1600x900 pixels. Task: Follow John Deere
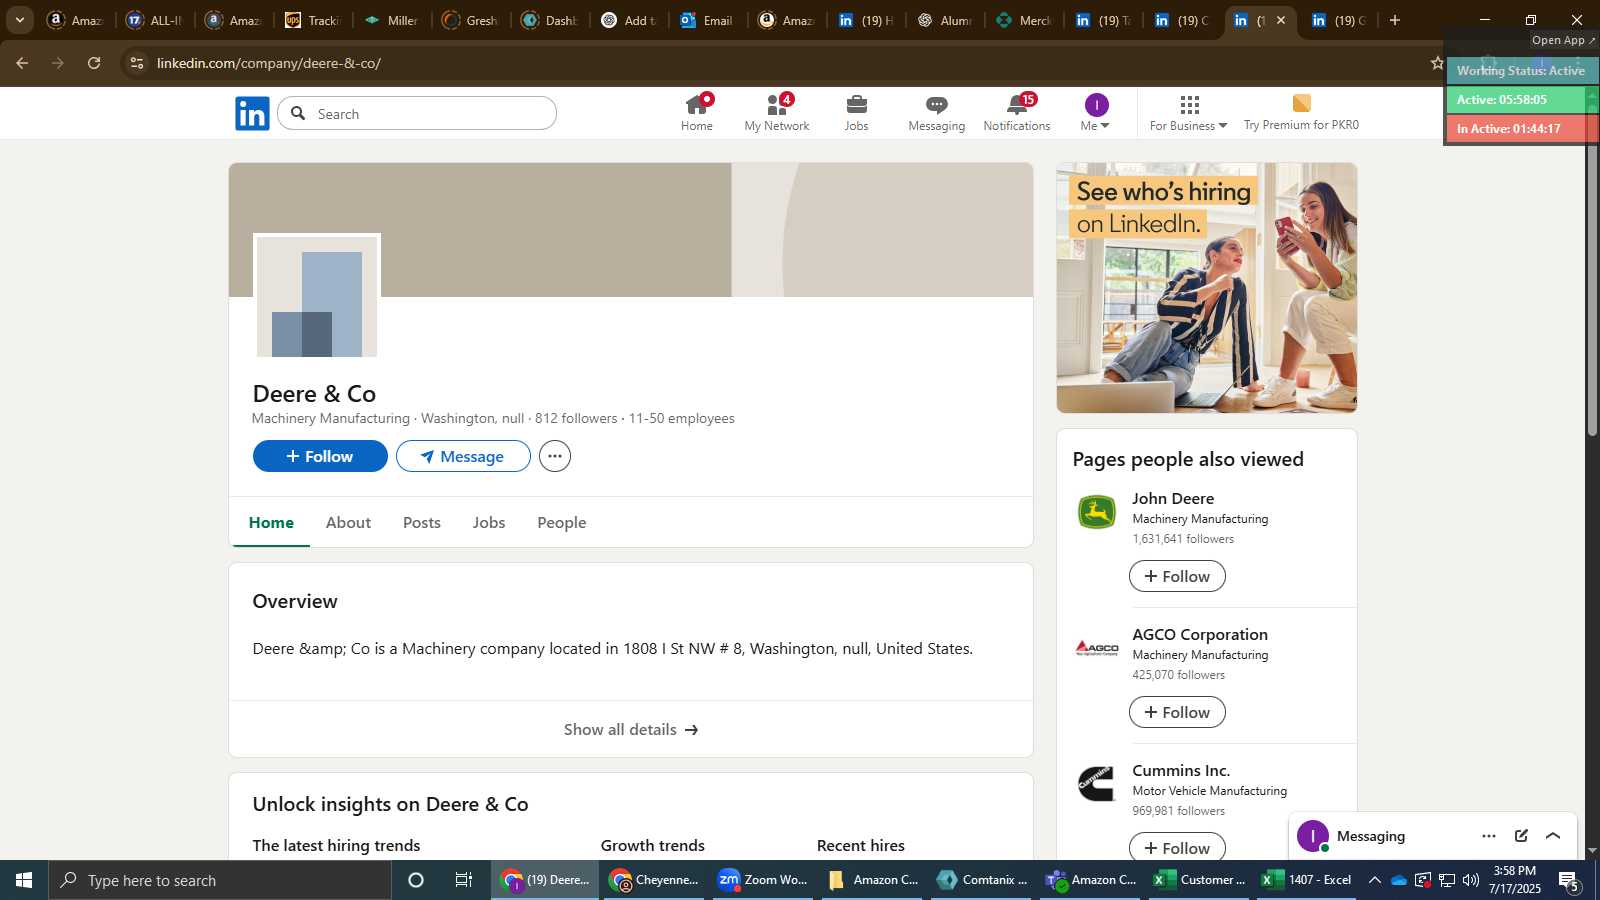(x=1177, y=576)
